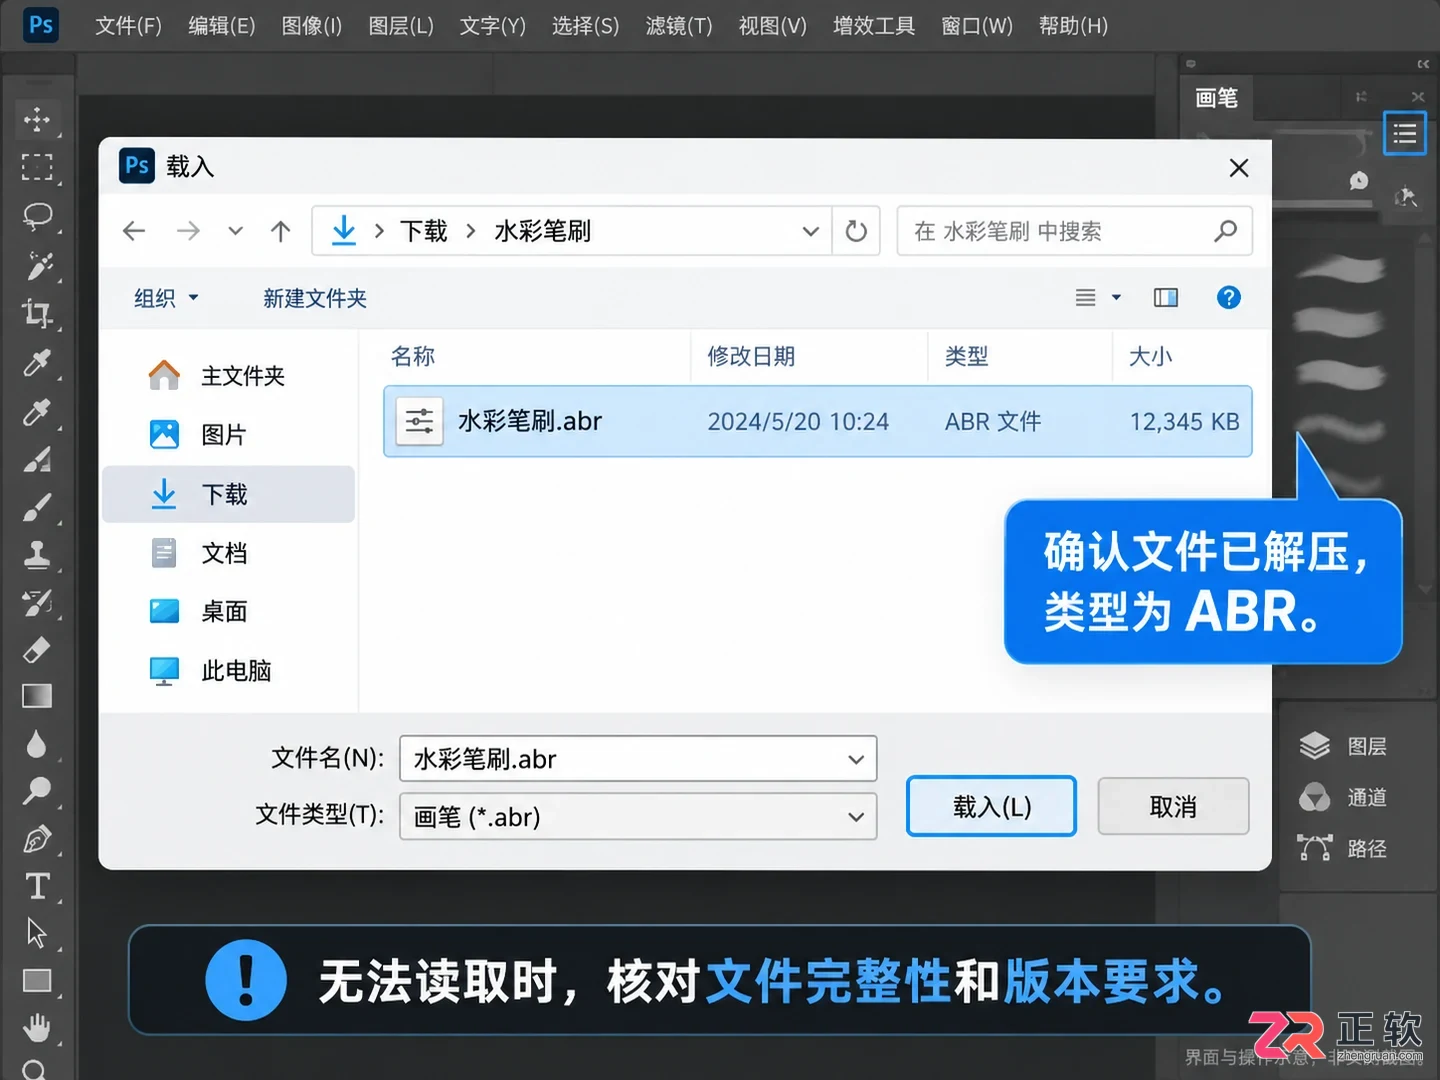Screen dimensions: 1440x1080
Task: Select the Dodge tool
Action: coord(37,791)
